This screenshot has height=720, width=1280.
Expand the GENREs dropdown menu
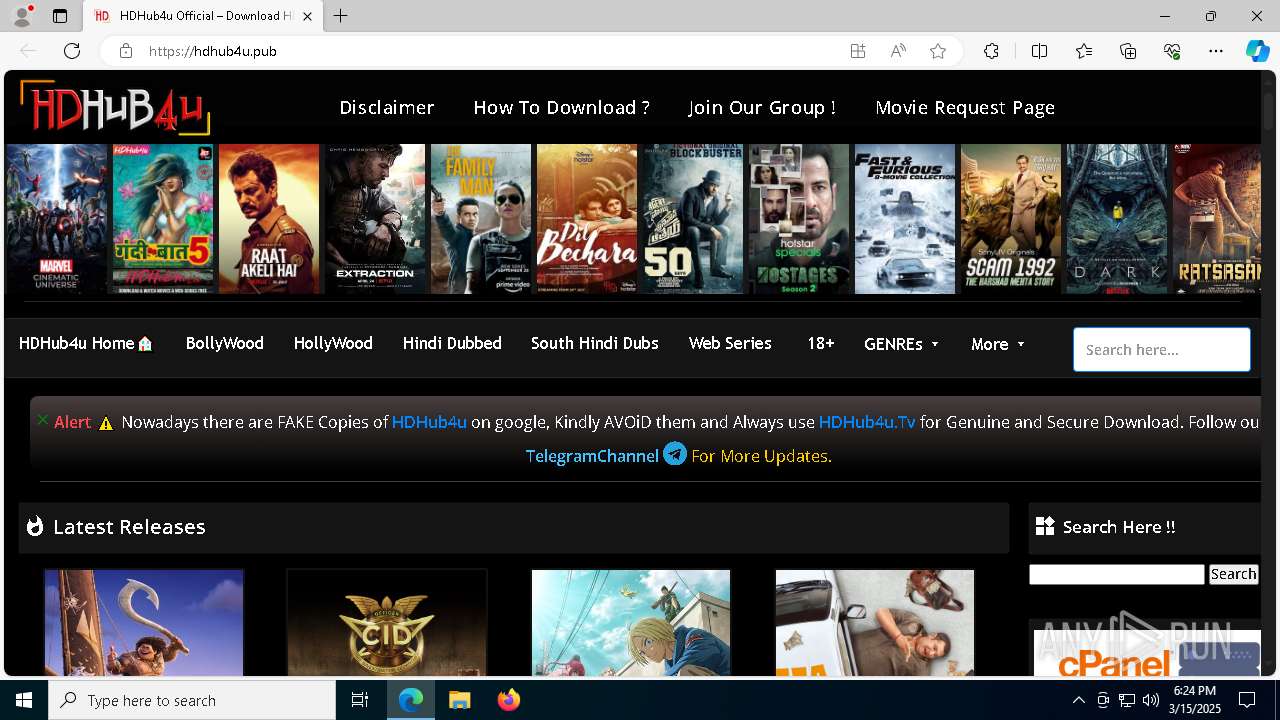coord(902,344)
